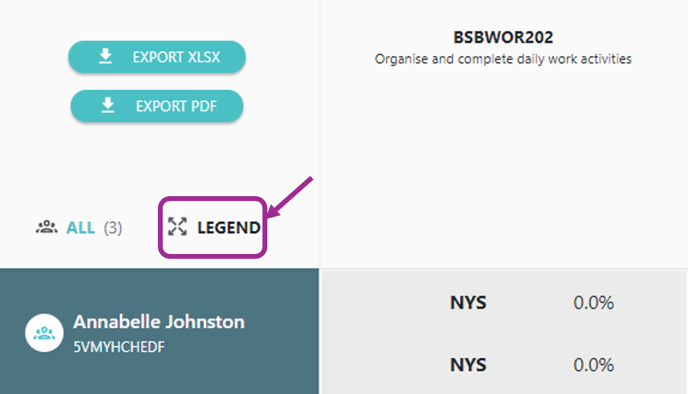The height and width of the screenshot is (394, 688).
Task: Click the group people icon beside ALL
Action: coord(47,227)
